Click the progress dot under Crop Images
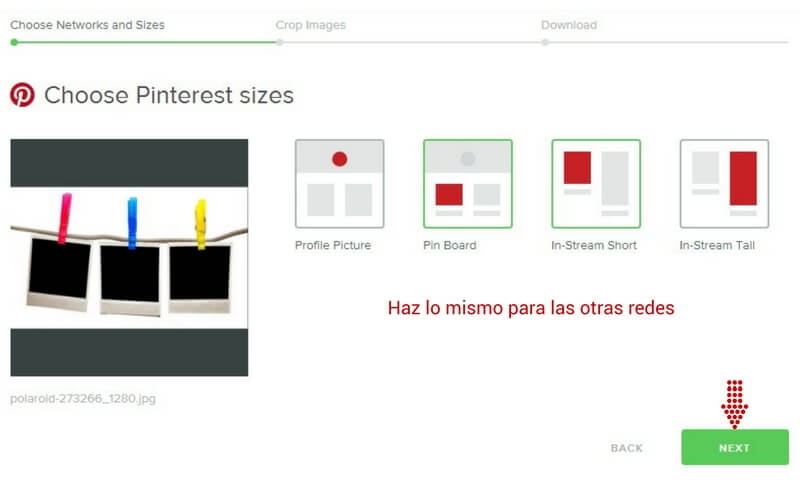The image size is (800, 500). pyautogui.click(x=279, y=42)
